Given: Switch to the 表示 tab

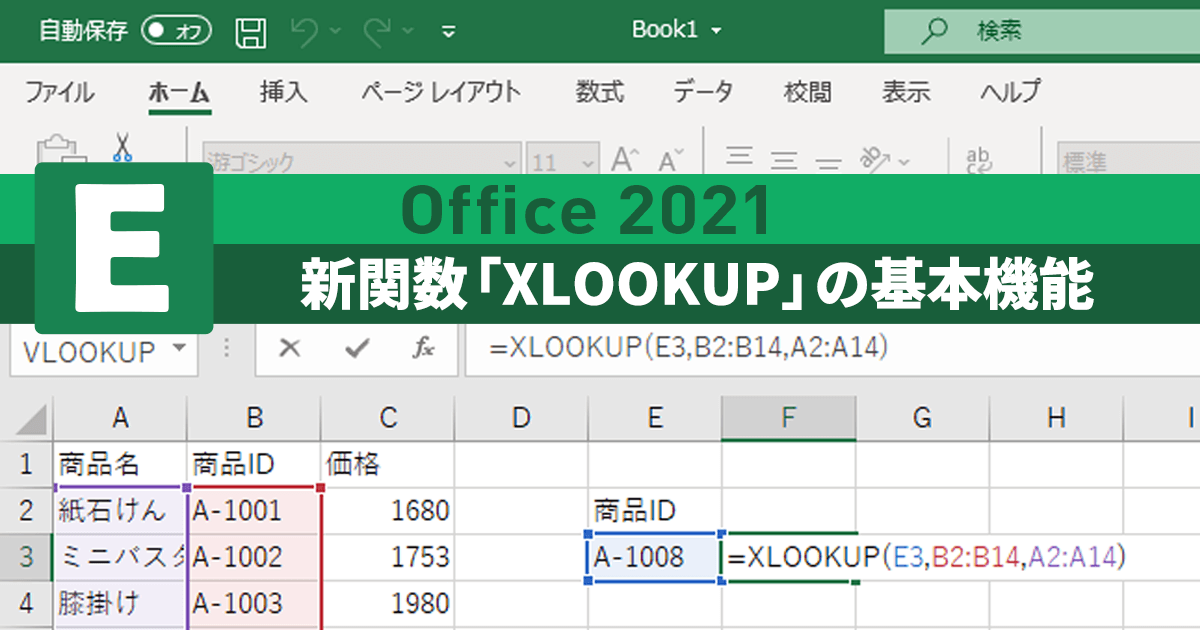Looking at the screenshot, I should [906, 92].
